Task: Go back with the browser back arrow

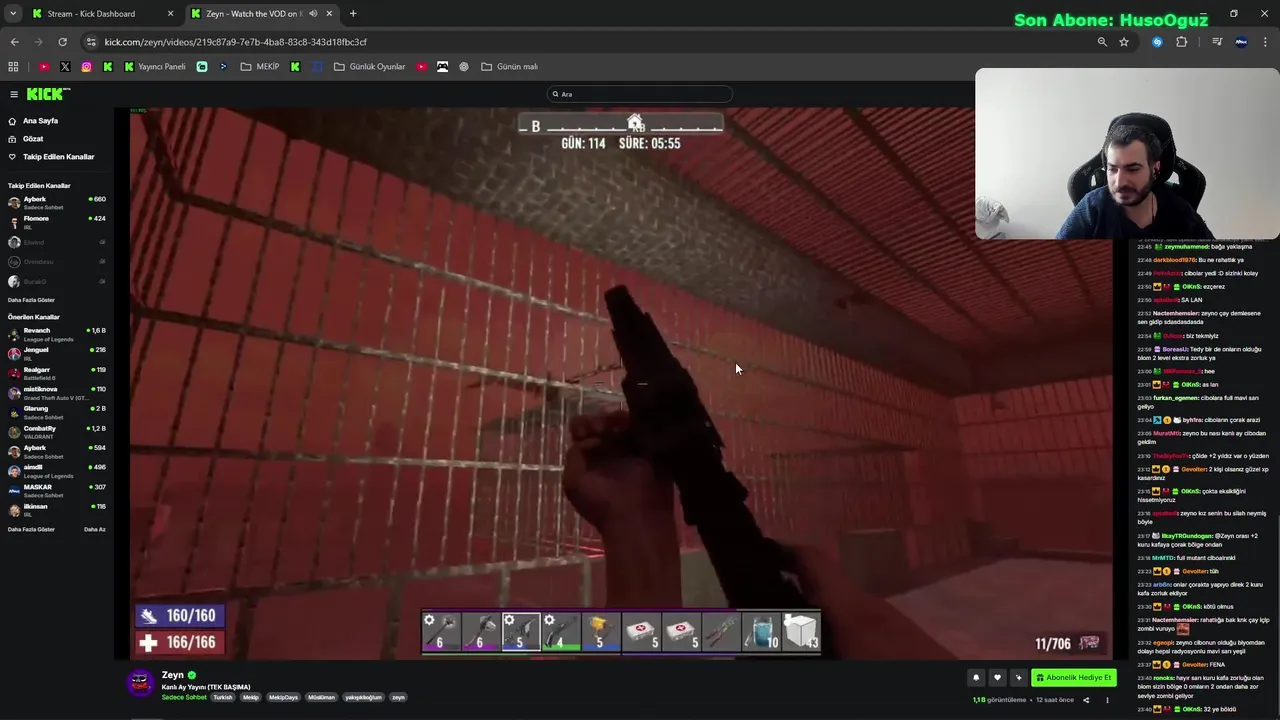Action: pos(14,42)
